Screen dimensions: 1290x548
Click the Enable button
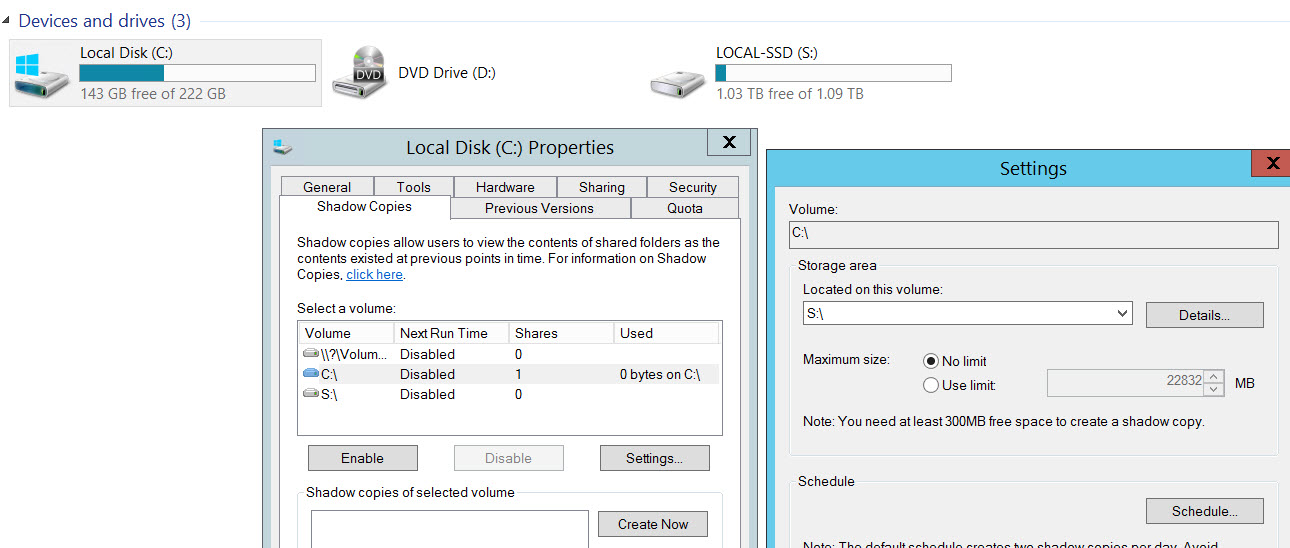(x=362, y=458)
